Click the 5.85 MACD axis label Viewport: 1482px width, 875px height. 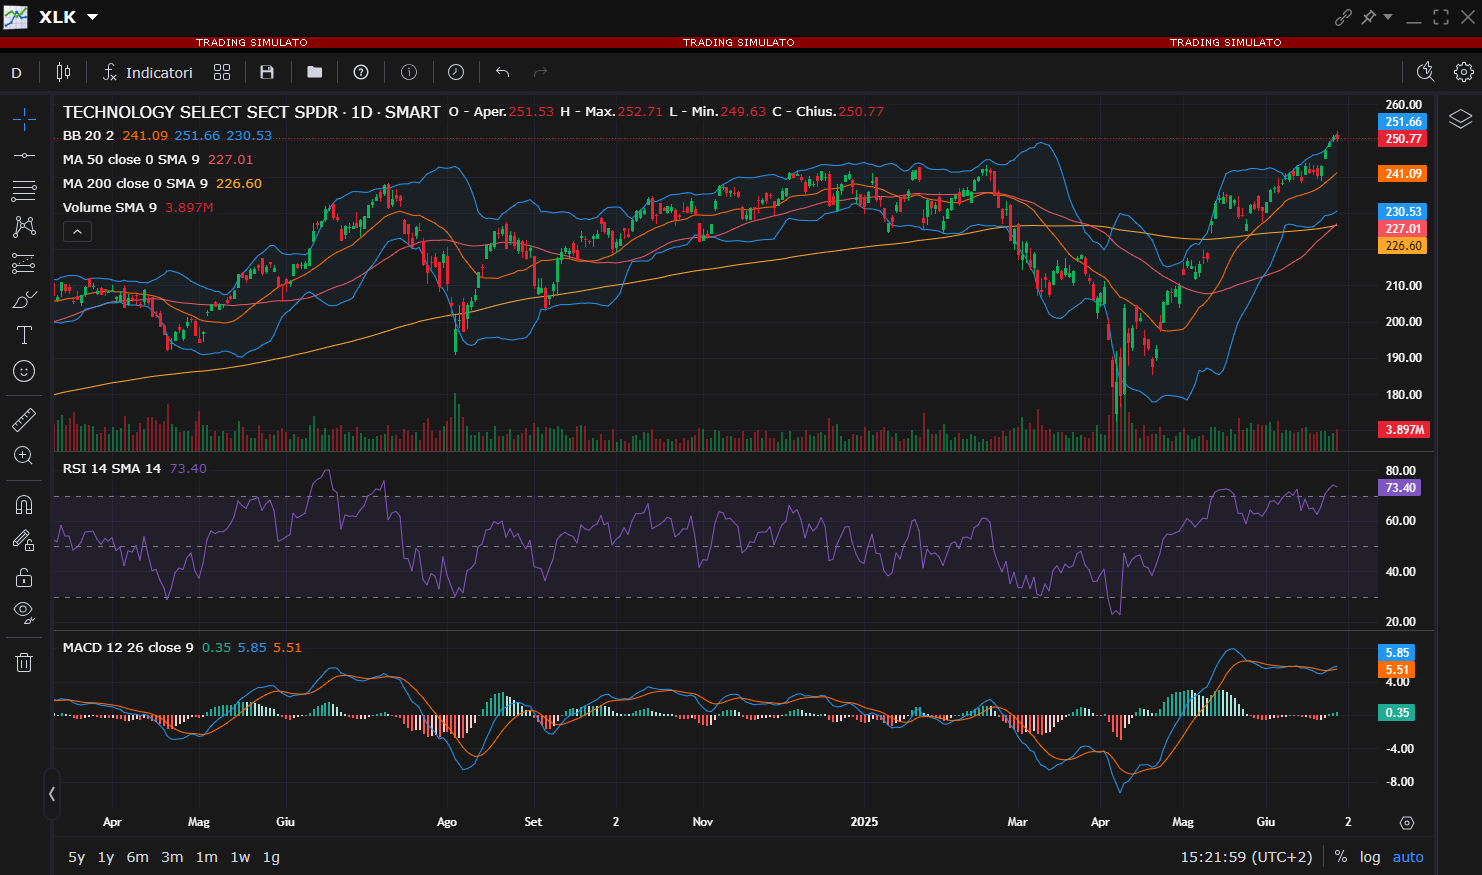[1397, 653]
